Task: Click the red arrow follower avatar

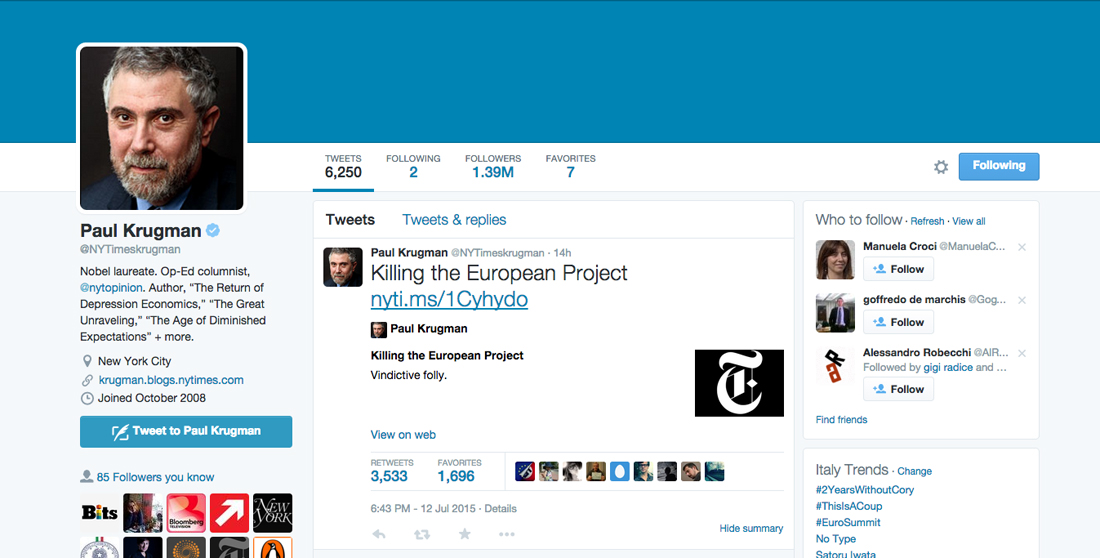Action: (229, 512)
